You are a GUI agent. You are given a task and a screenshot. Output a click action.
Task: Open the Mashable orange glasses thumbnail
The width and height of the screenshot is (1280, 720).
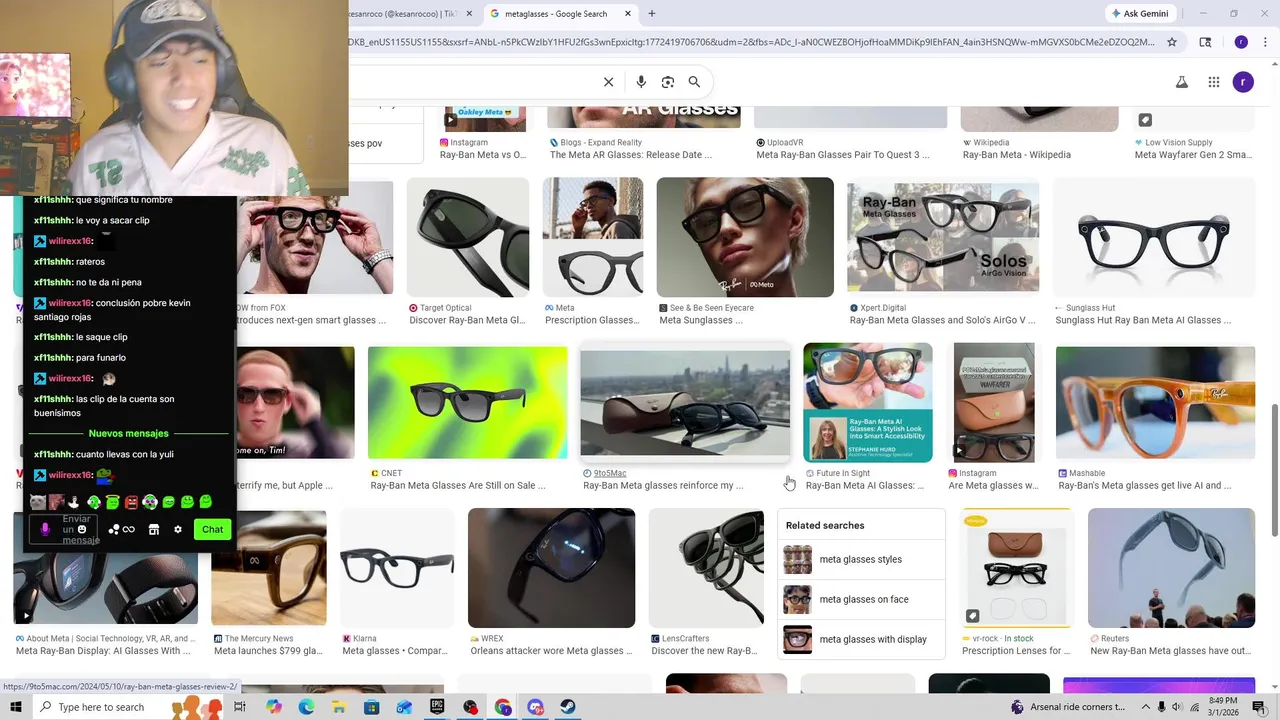click(x=1155, y=403)
